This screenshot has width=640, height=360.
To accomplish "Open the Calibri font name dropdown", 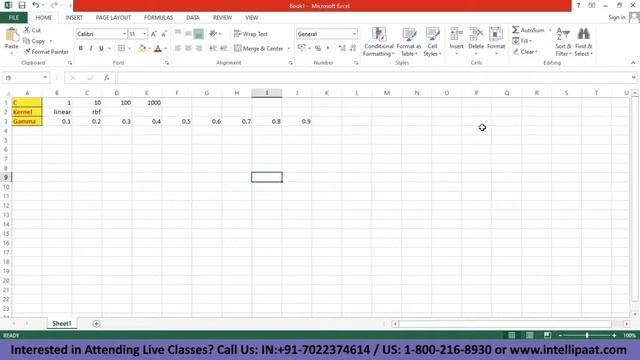I will tap(124, 34).
